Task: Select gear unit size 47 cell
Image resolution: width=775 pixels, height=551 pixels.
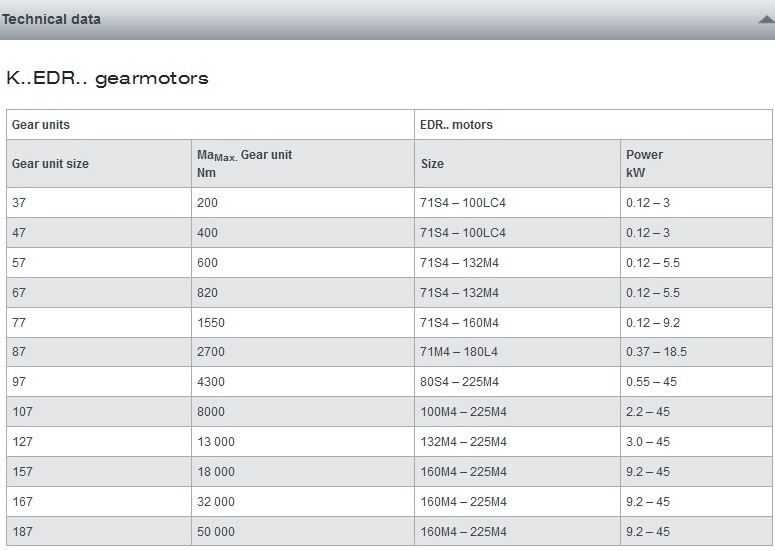Action: (99, 233)
